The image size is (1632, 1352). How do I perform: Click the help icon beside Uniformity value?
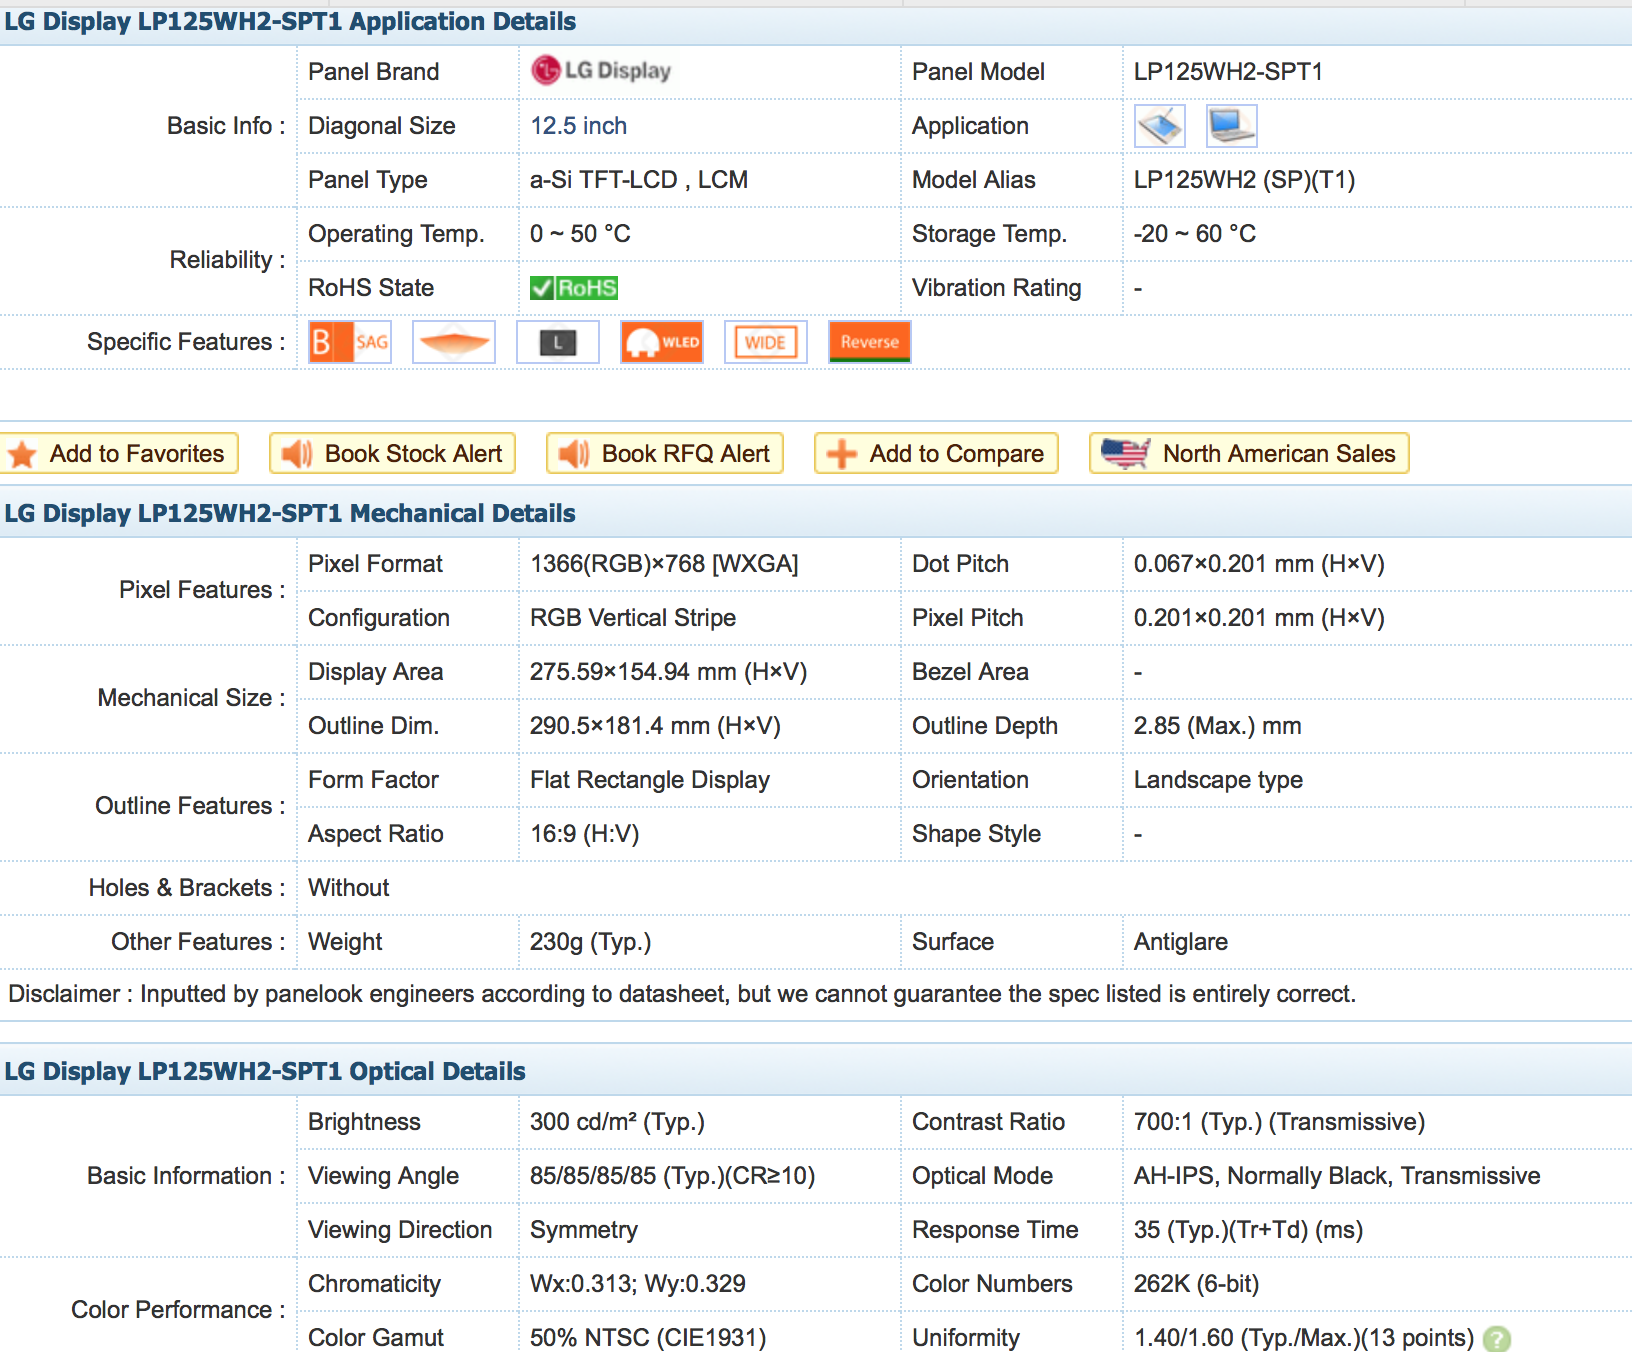click(x=1497, y=1338)
